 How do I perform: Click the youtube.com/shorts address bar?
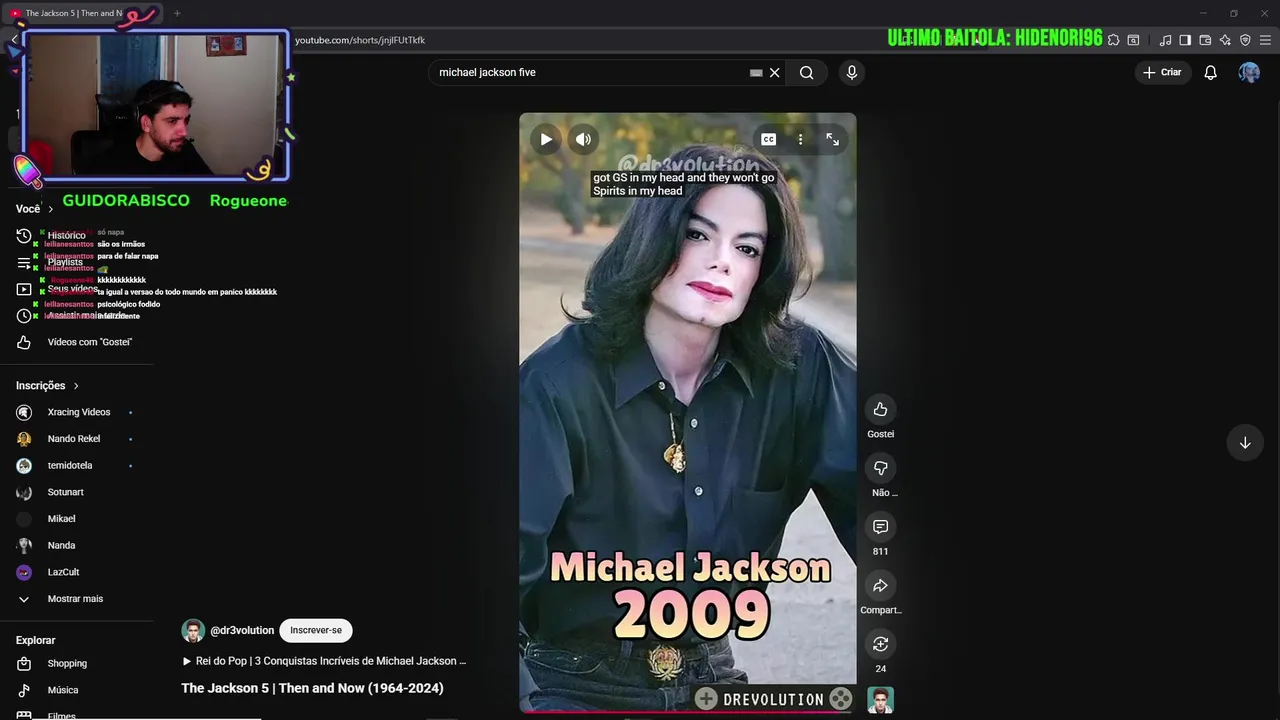(360, 40)
